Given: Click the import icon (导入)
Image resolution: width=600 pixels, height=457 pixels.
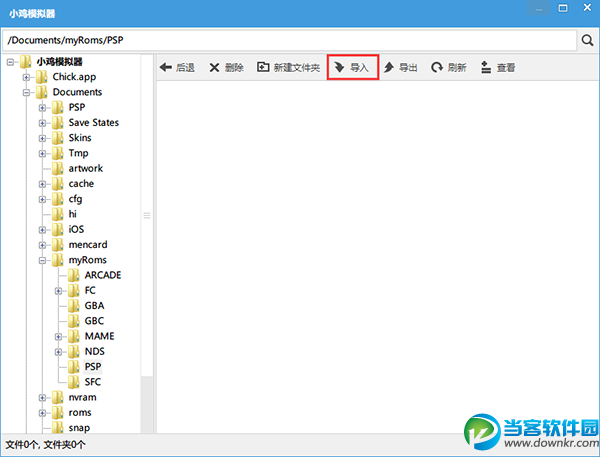Looking at the screenshot, I should click(339, 67).
